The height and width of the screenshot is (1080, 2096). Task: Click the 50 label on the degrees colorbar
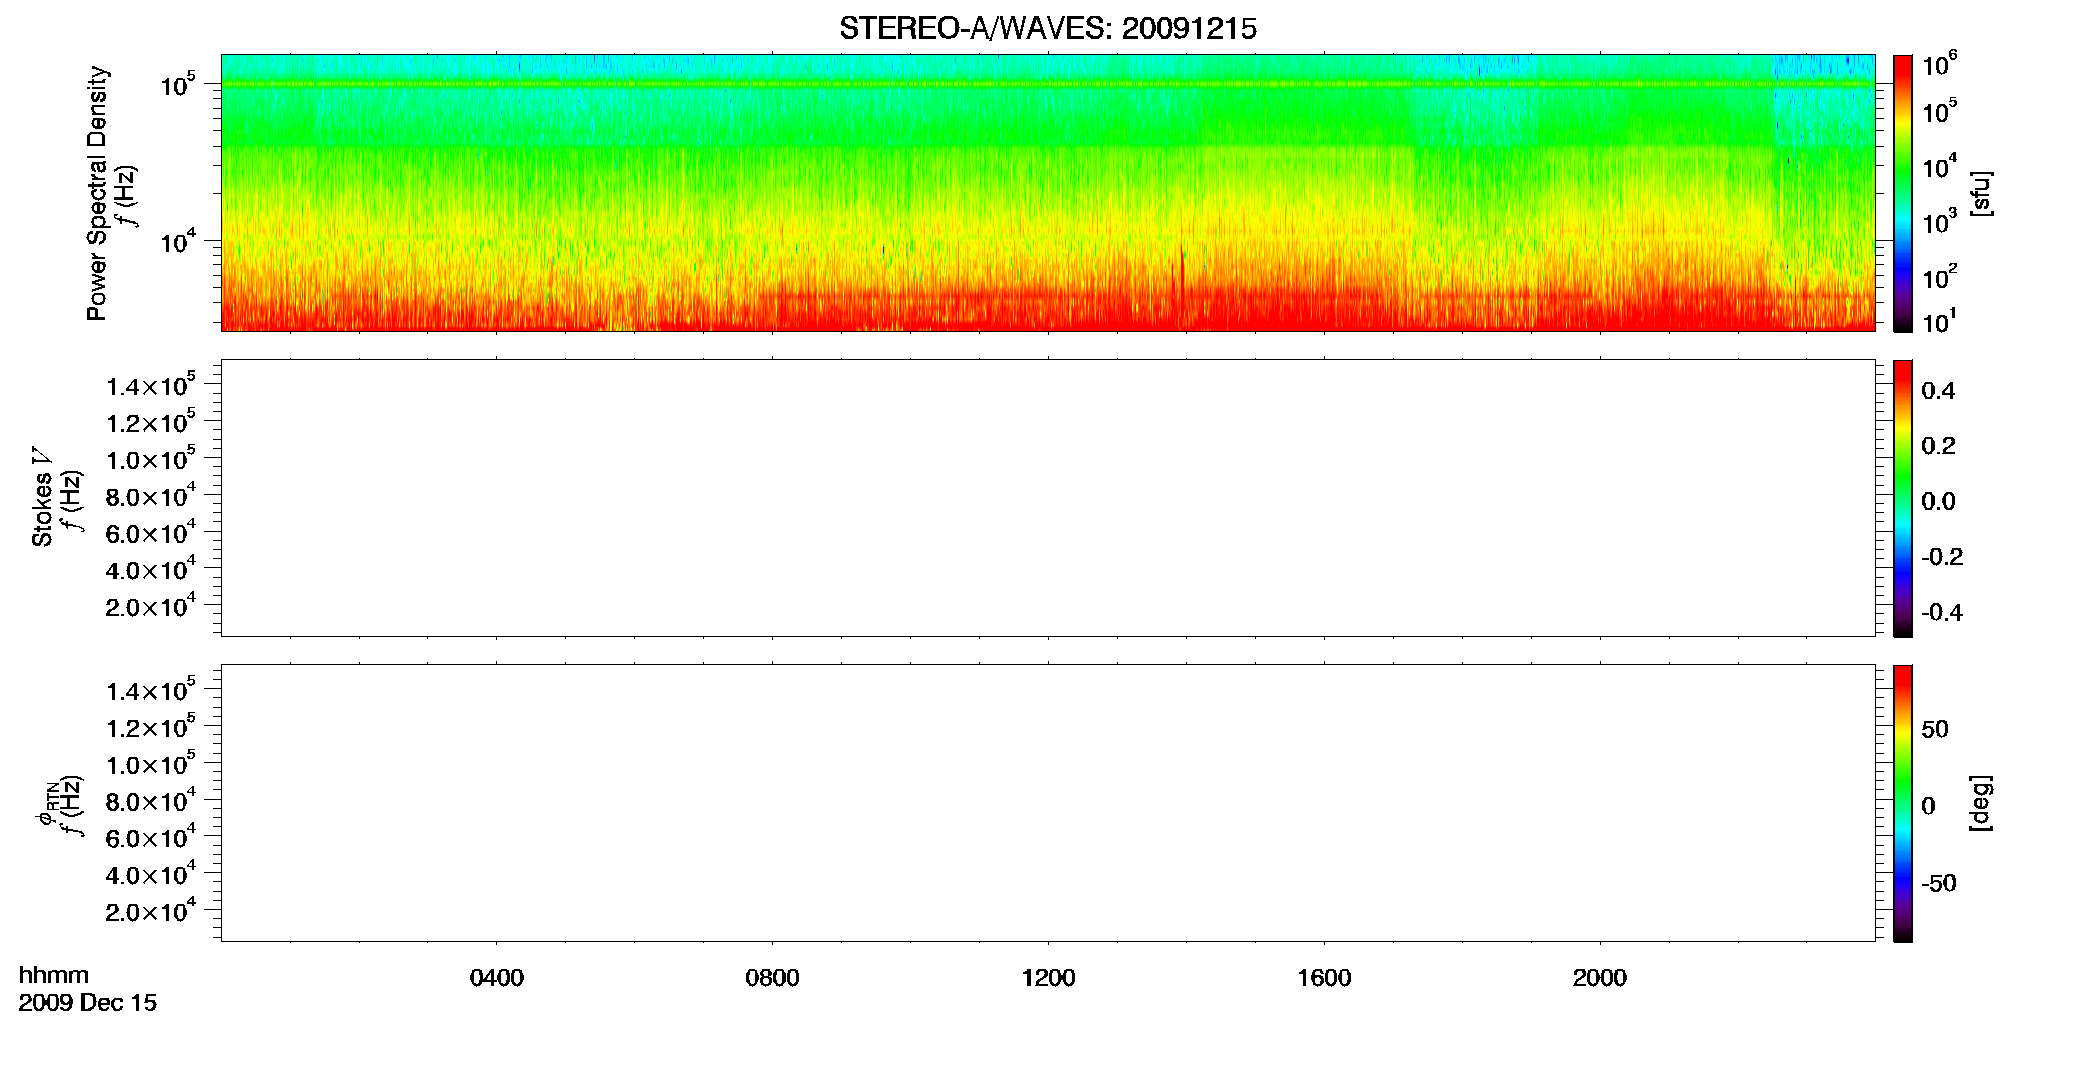pos(1935,729)
